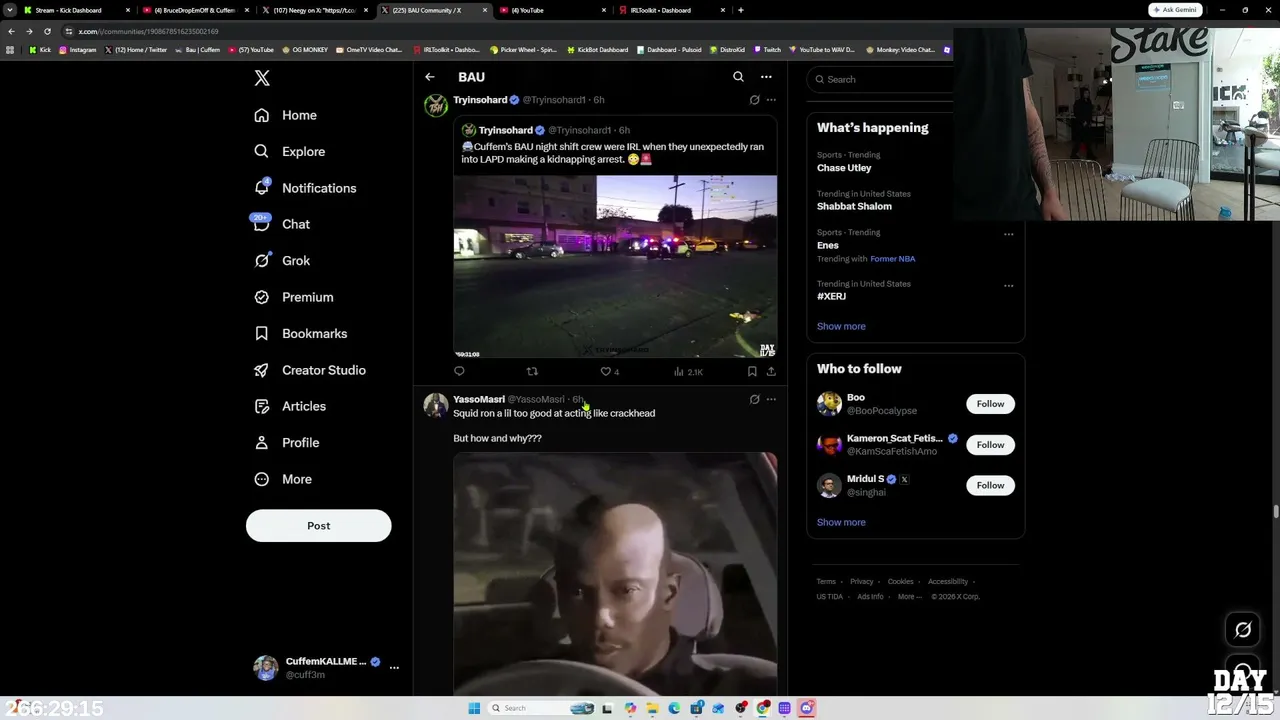The width and height of the screenshot is (1280, 720).
Task: Search within the BAU community
Action: (738, 77)
